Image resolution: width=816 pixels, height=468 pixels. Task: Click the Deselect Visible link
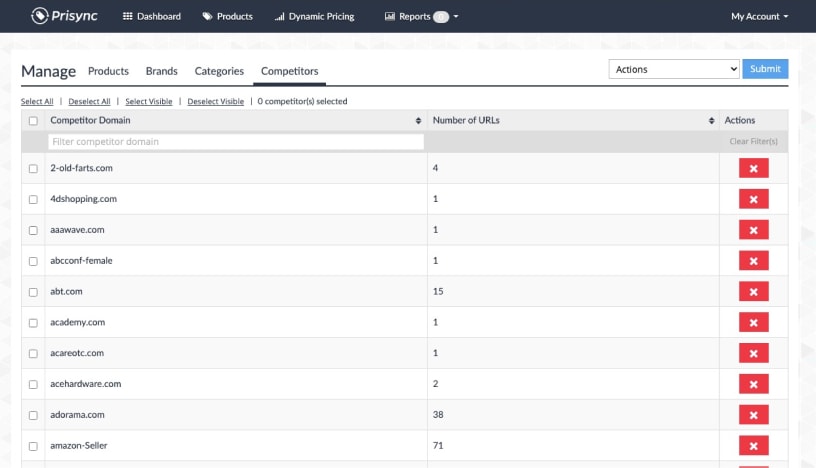215,101
